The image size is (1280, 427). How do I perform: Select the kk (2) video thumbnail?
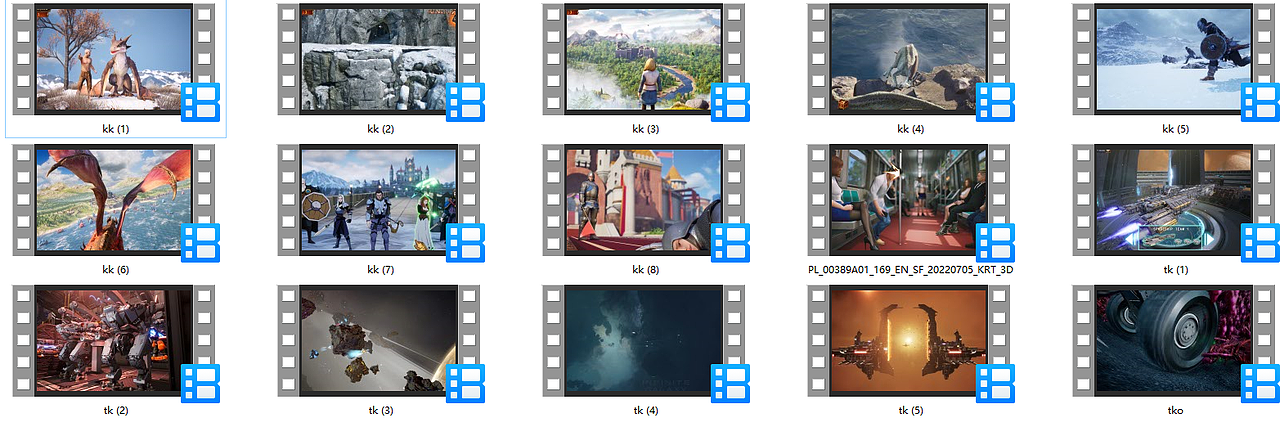click(379, 59)
